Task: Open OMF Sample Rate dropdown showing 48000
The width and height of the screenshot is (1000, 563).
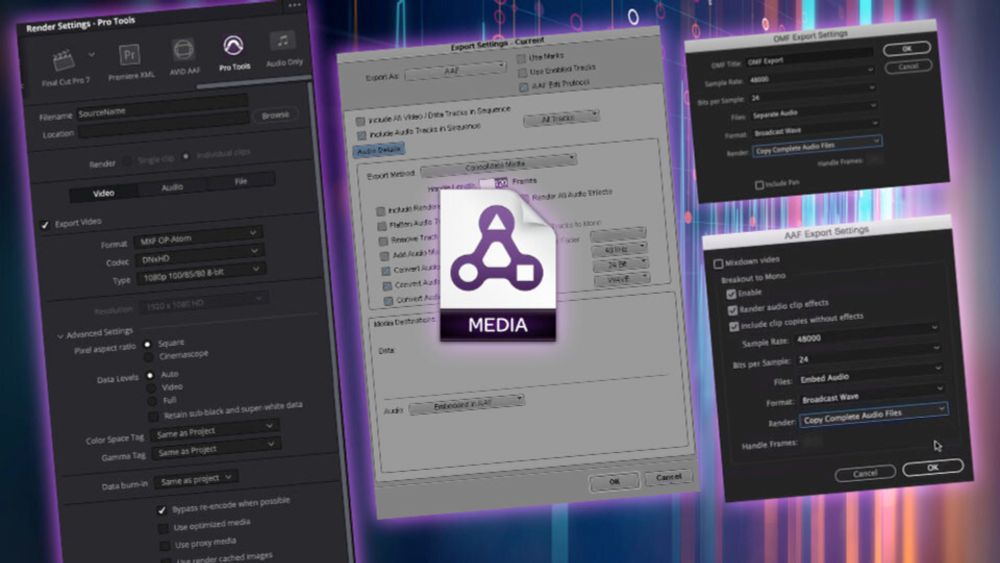Action: 811,77
